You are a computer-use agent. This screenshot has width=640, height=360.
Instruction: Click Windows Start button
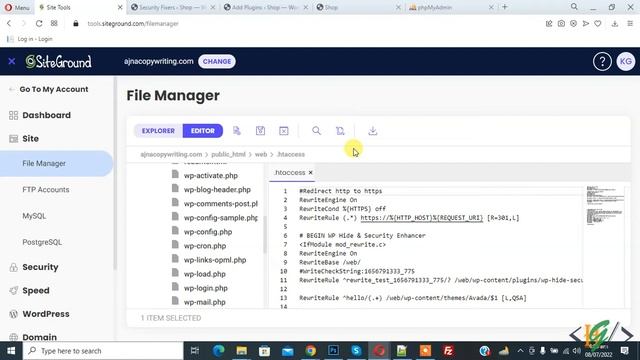(11, 351)
